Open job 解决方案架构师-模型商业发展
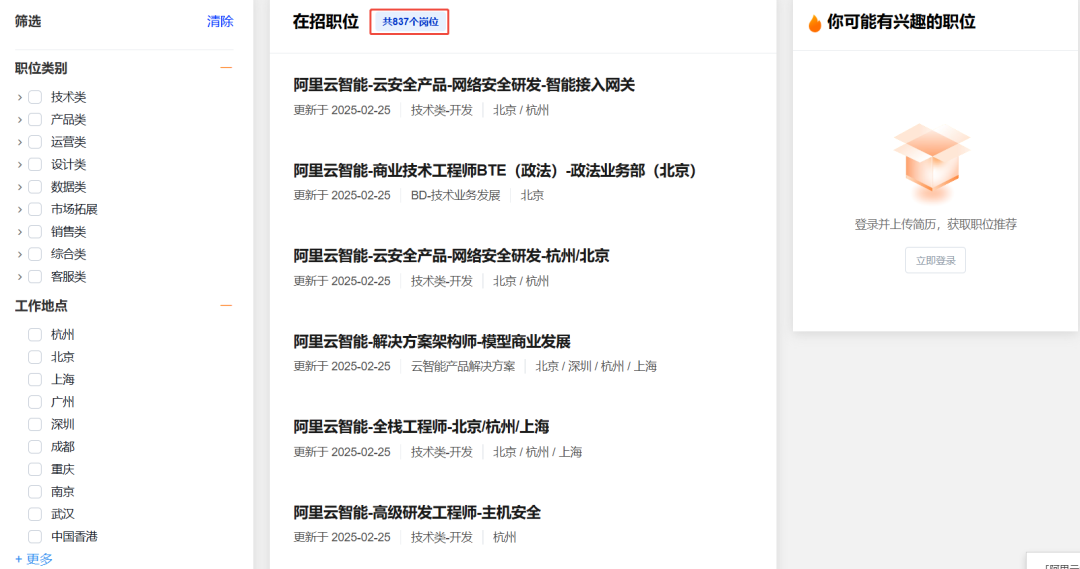The height and width of the screenshot is (569, 1080). coord(432,342)
